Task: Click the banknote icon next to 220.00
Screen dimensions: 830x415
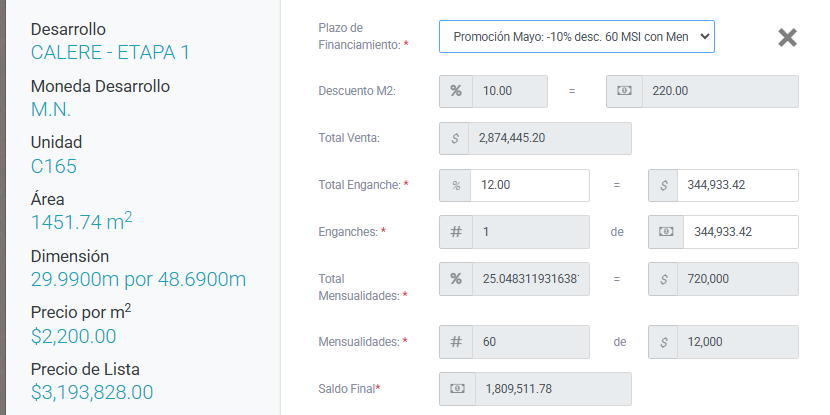Action: 624,91
